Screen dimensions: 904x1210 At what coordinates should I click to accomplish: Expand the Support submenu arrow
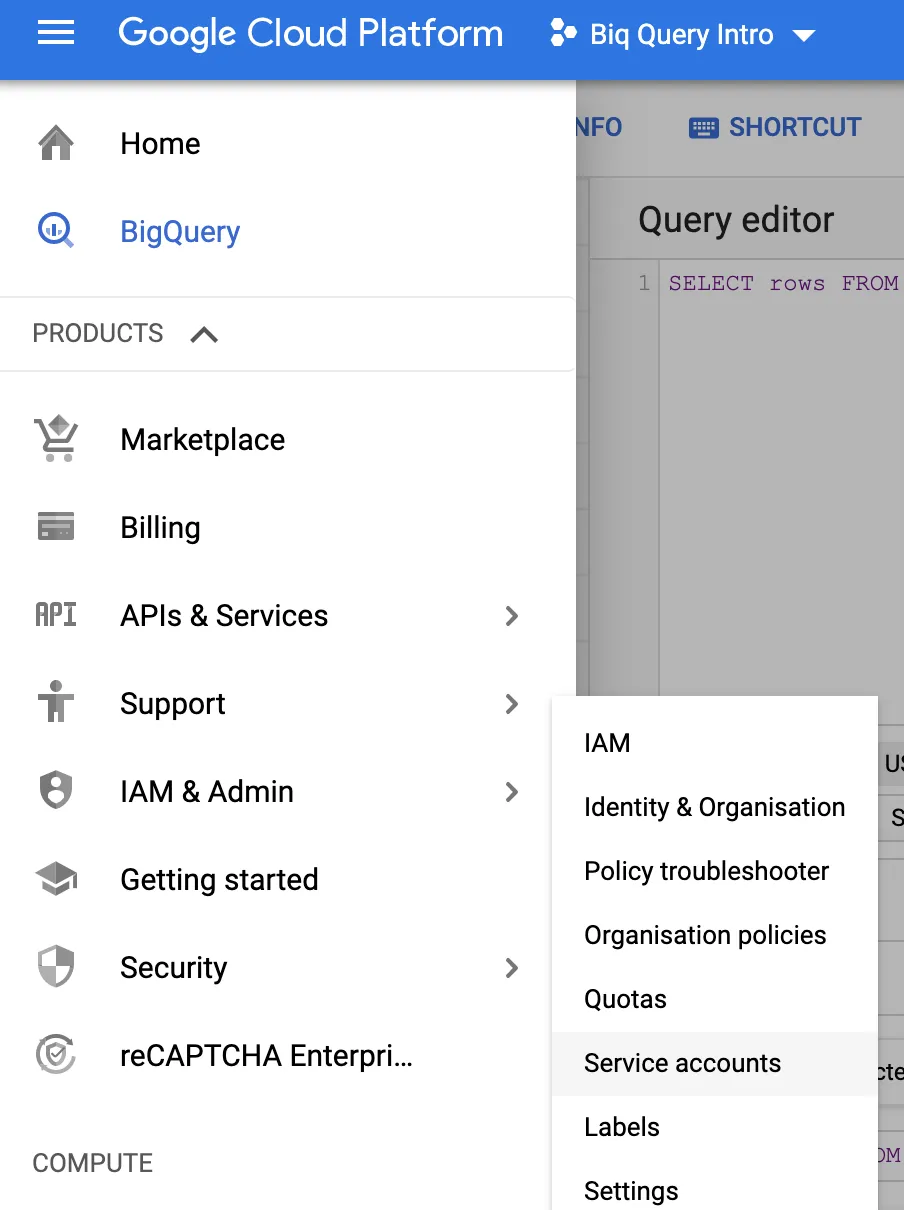[512, 704]
